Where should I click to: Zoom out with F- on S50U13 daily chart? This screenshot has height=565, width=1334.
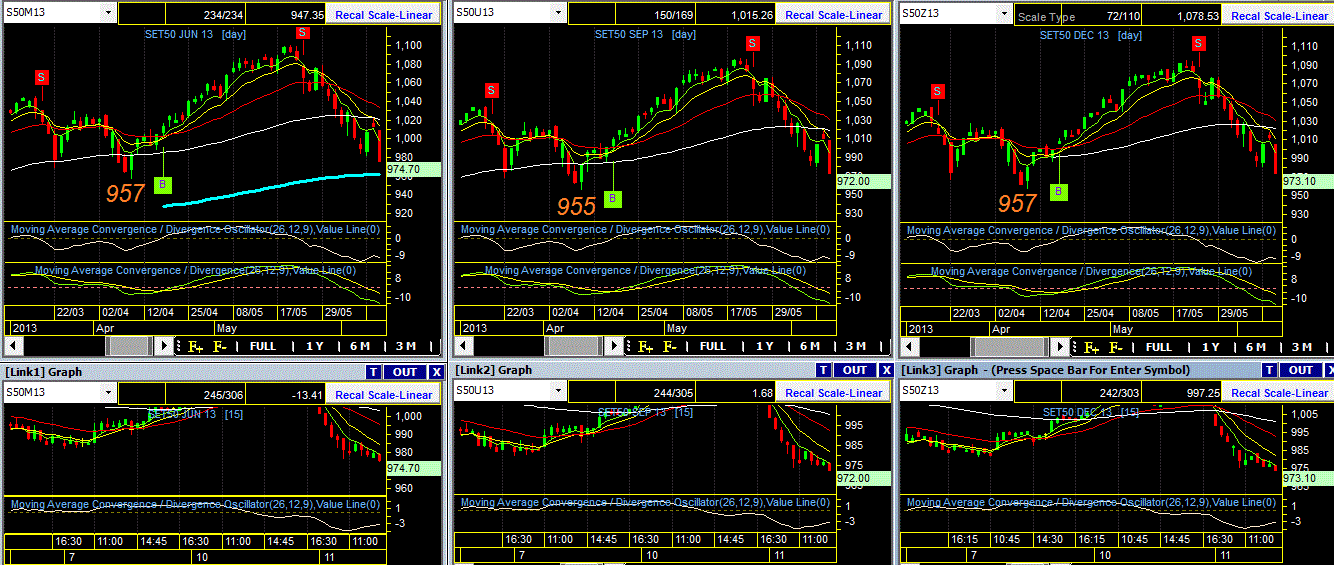click(x=670, y=346)
